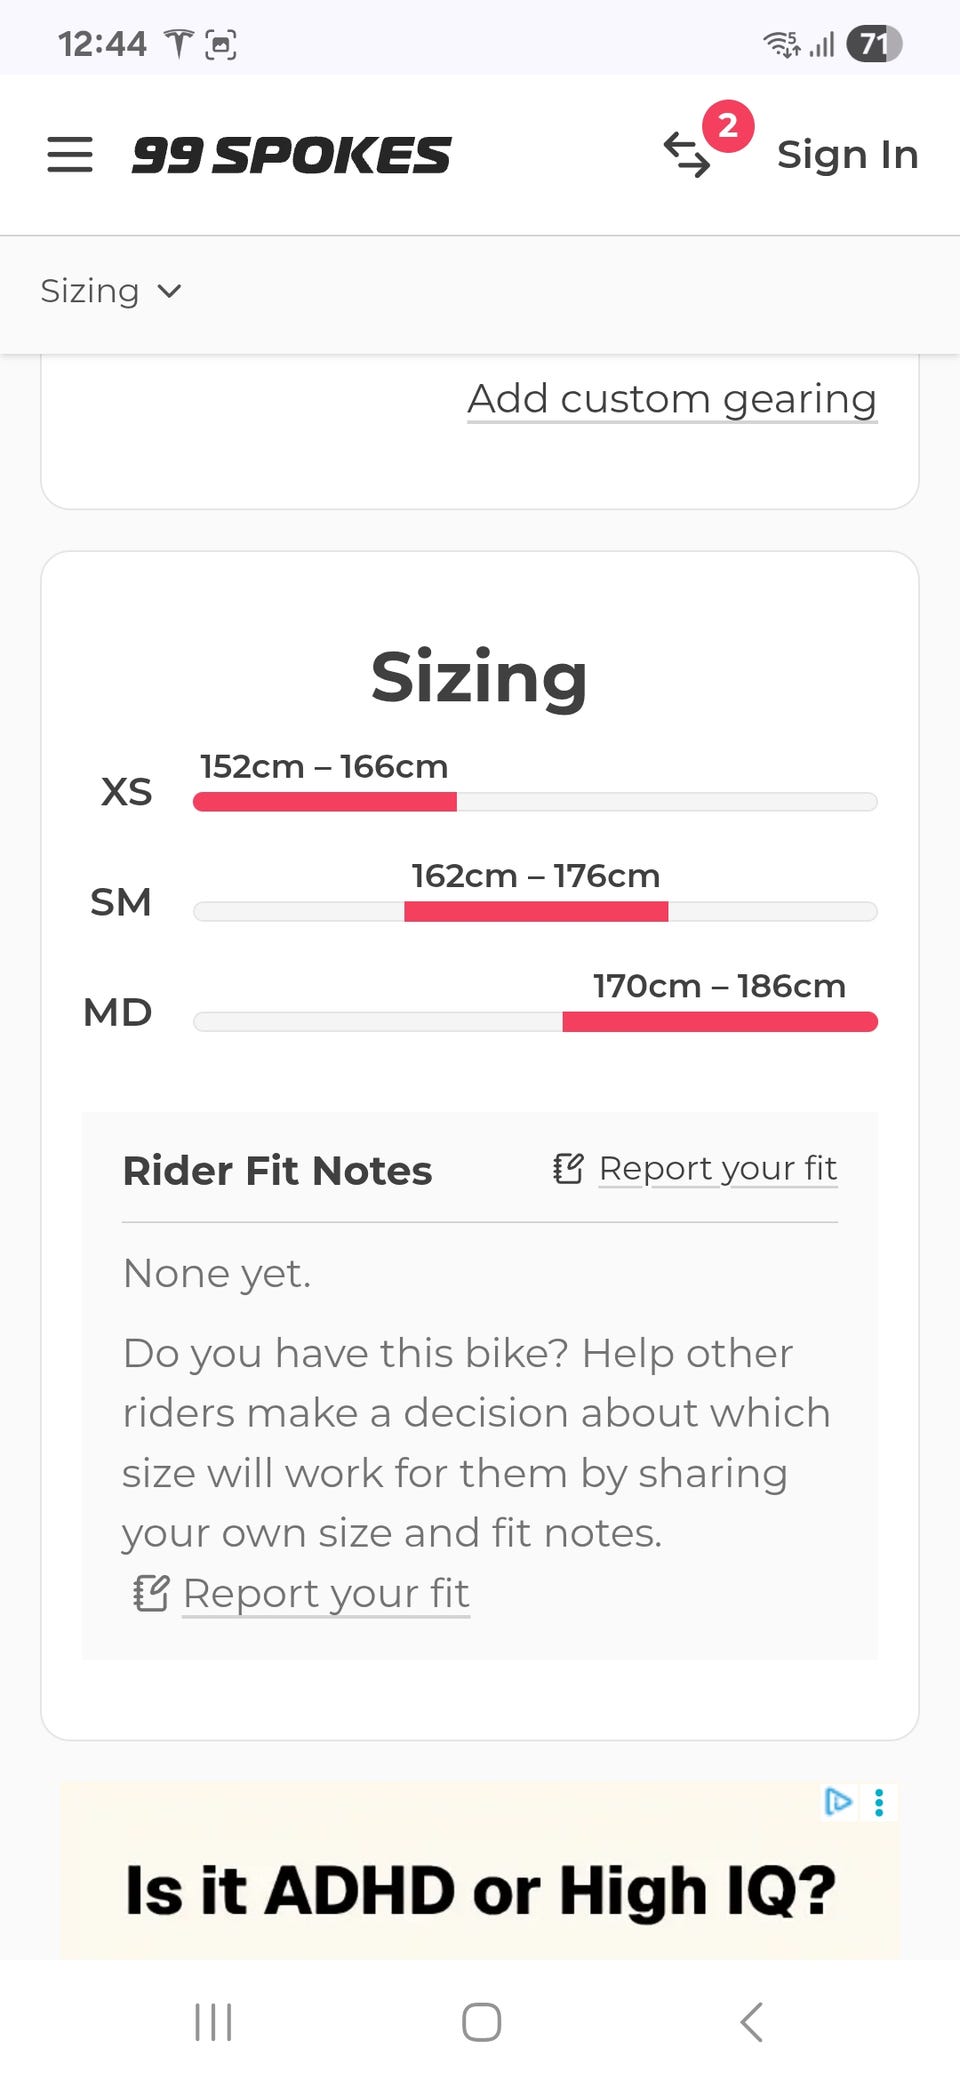Tap the red compare count badge
This screenshot has width=960, height=2080.
(728, 126)
